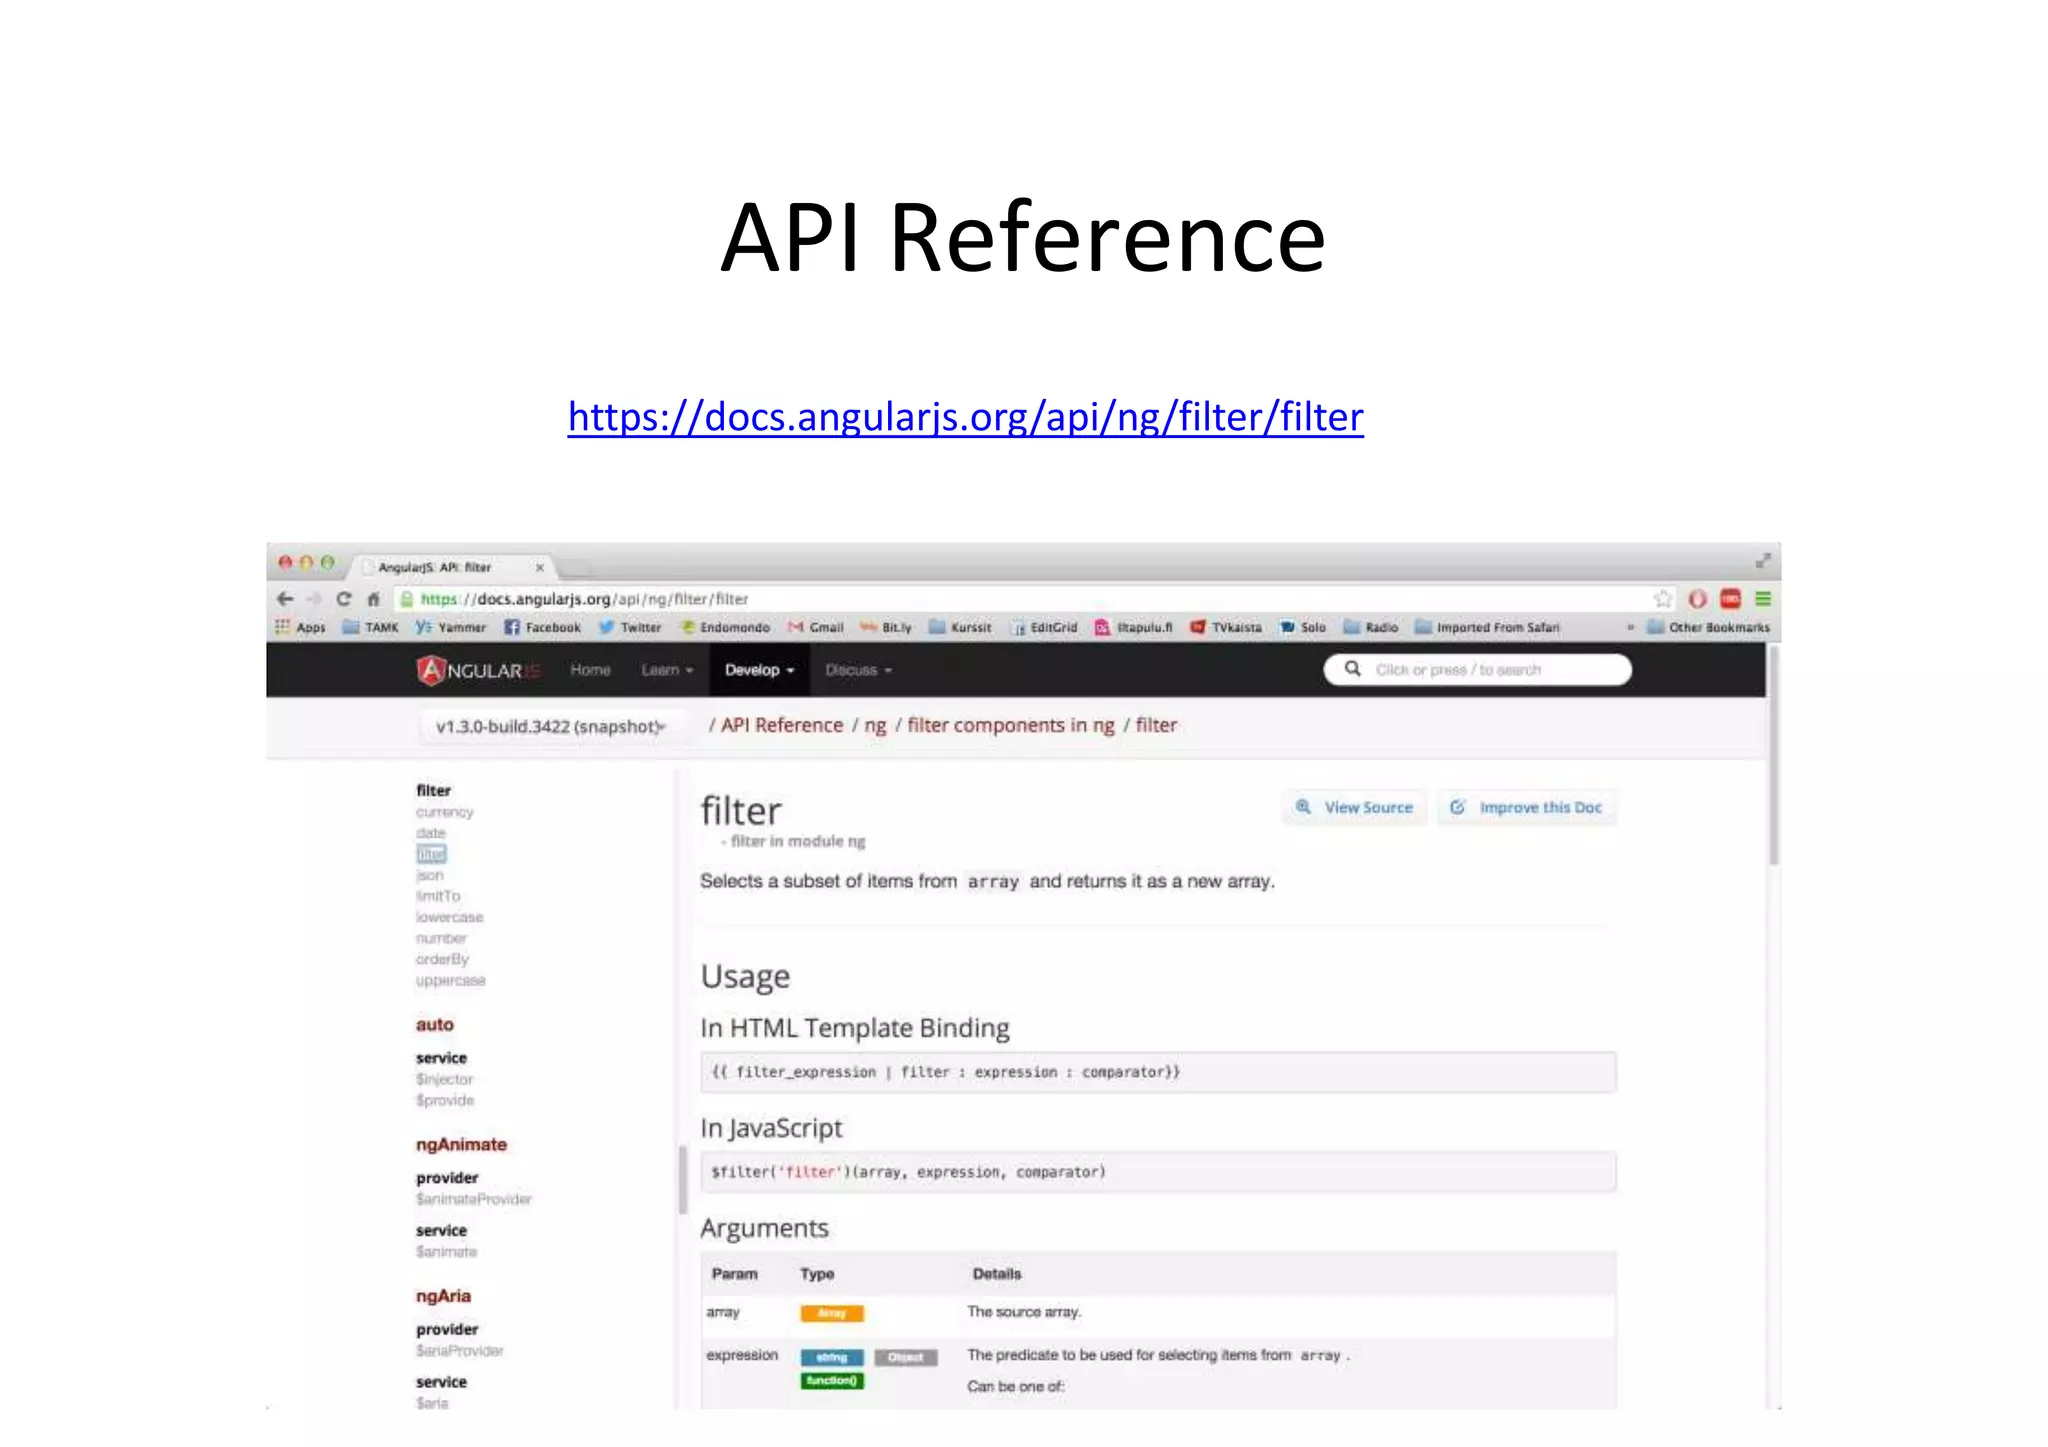
Task: Select $provide service in sidebar
Action: coord(445,1100)
